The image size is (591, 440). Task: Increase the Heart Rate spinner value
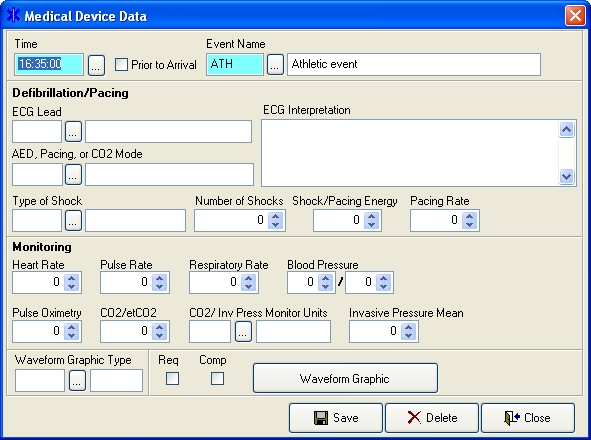(x=71, y=278)
